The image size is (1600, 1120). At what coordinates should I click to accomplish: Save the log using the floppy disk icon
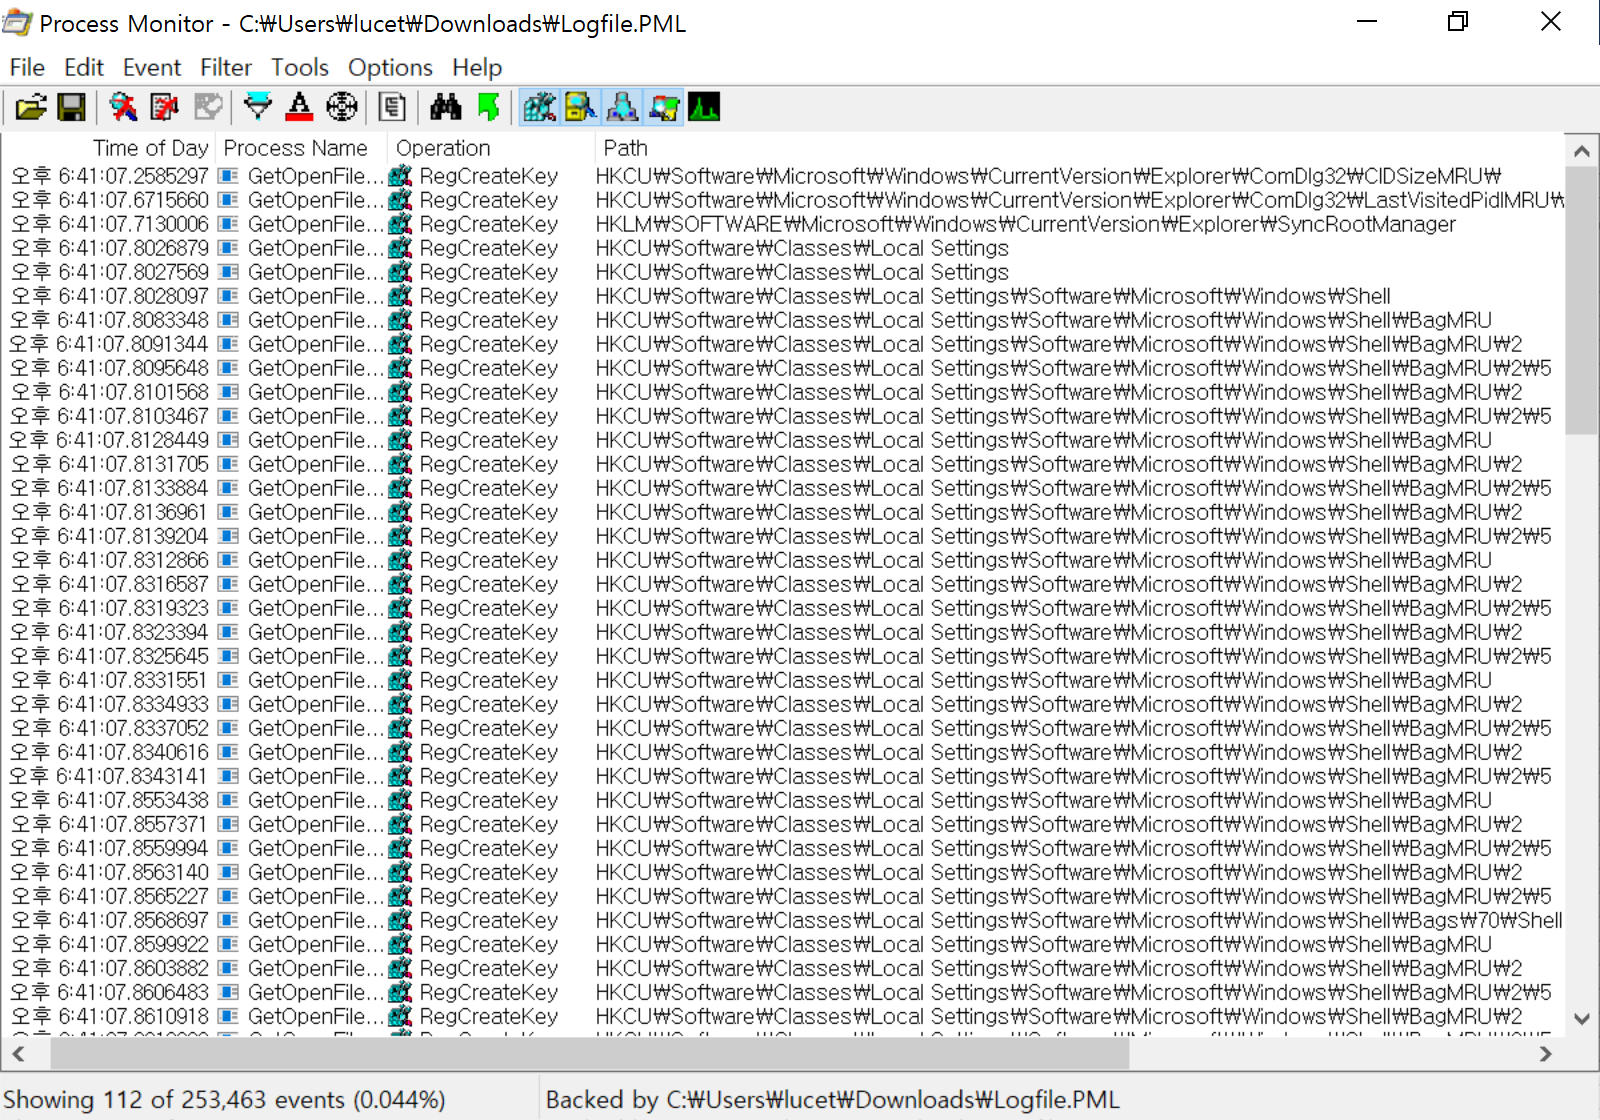click(x=72, y=107)
